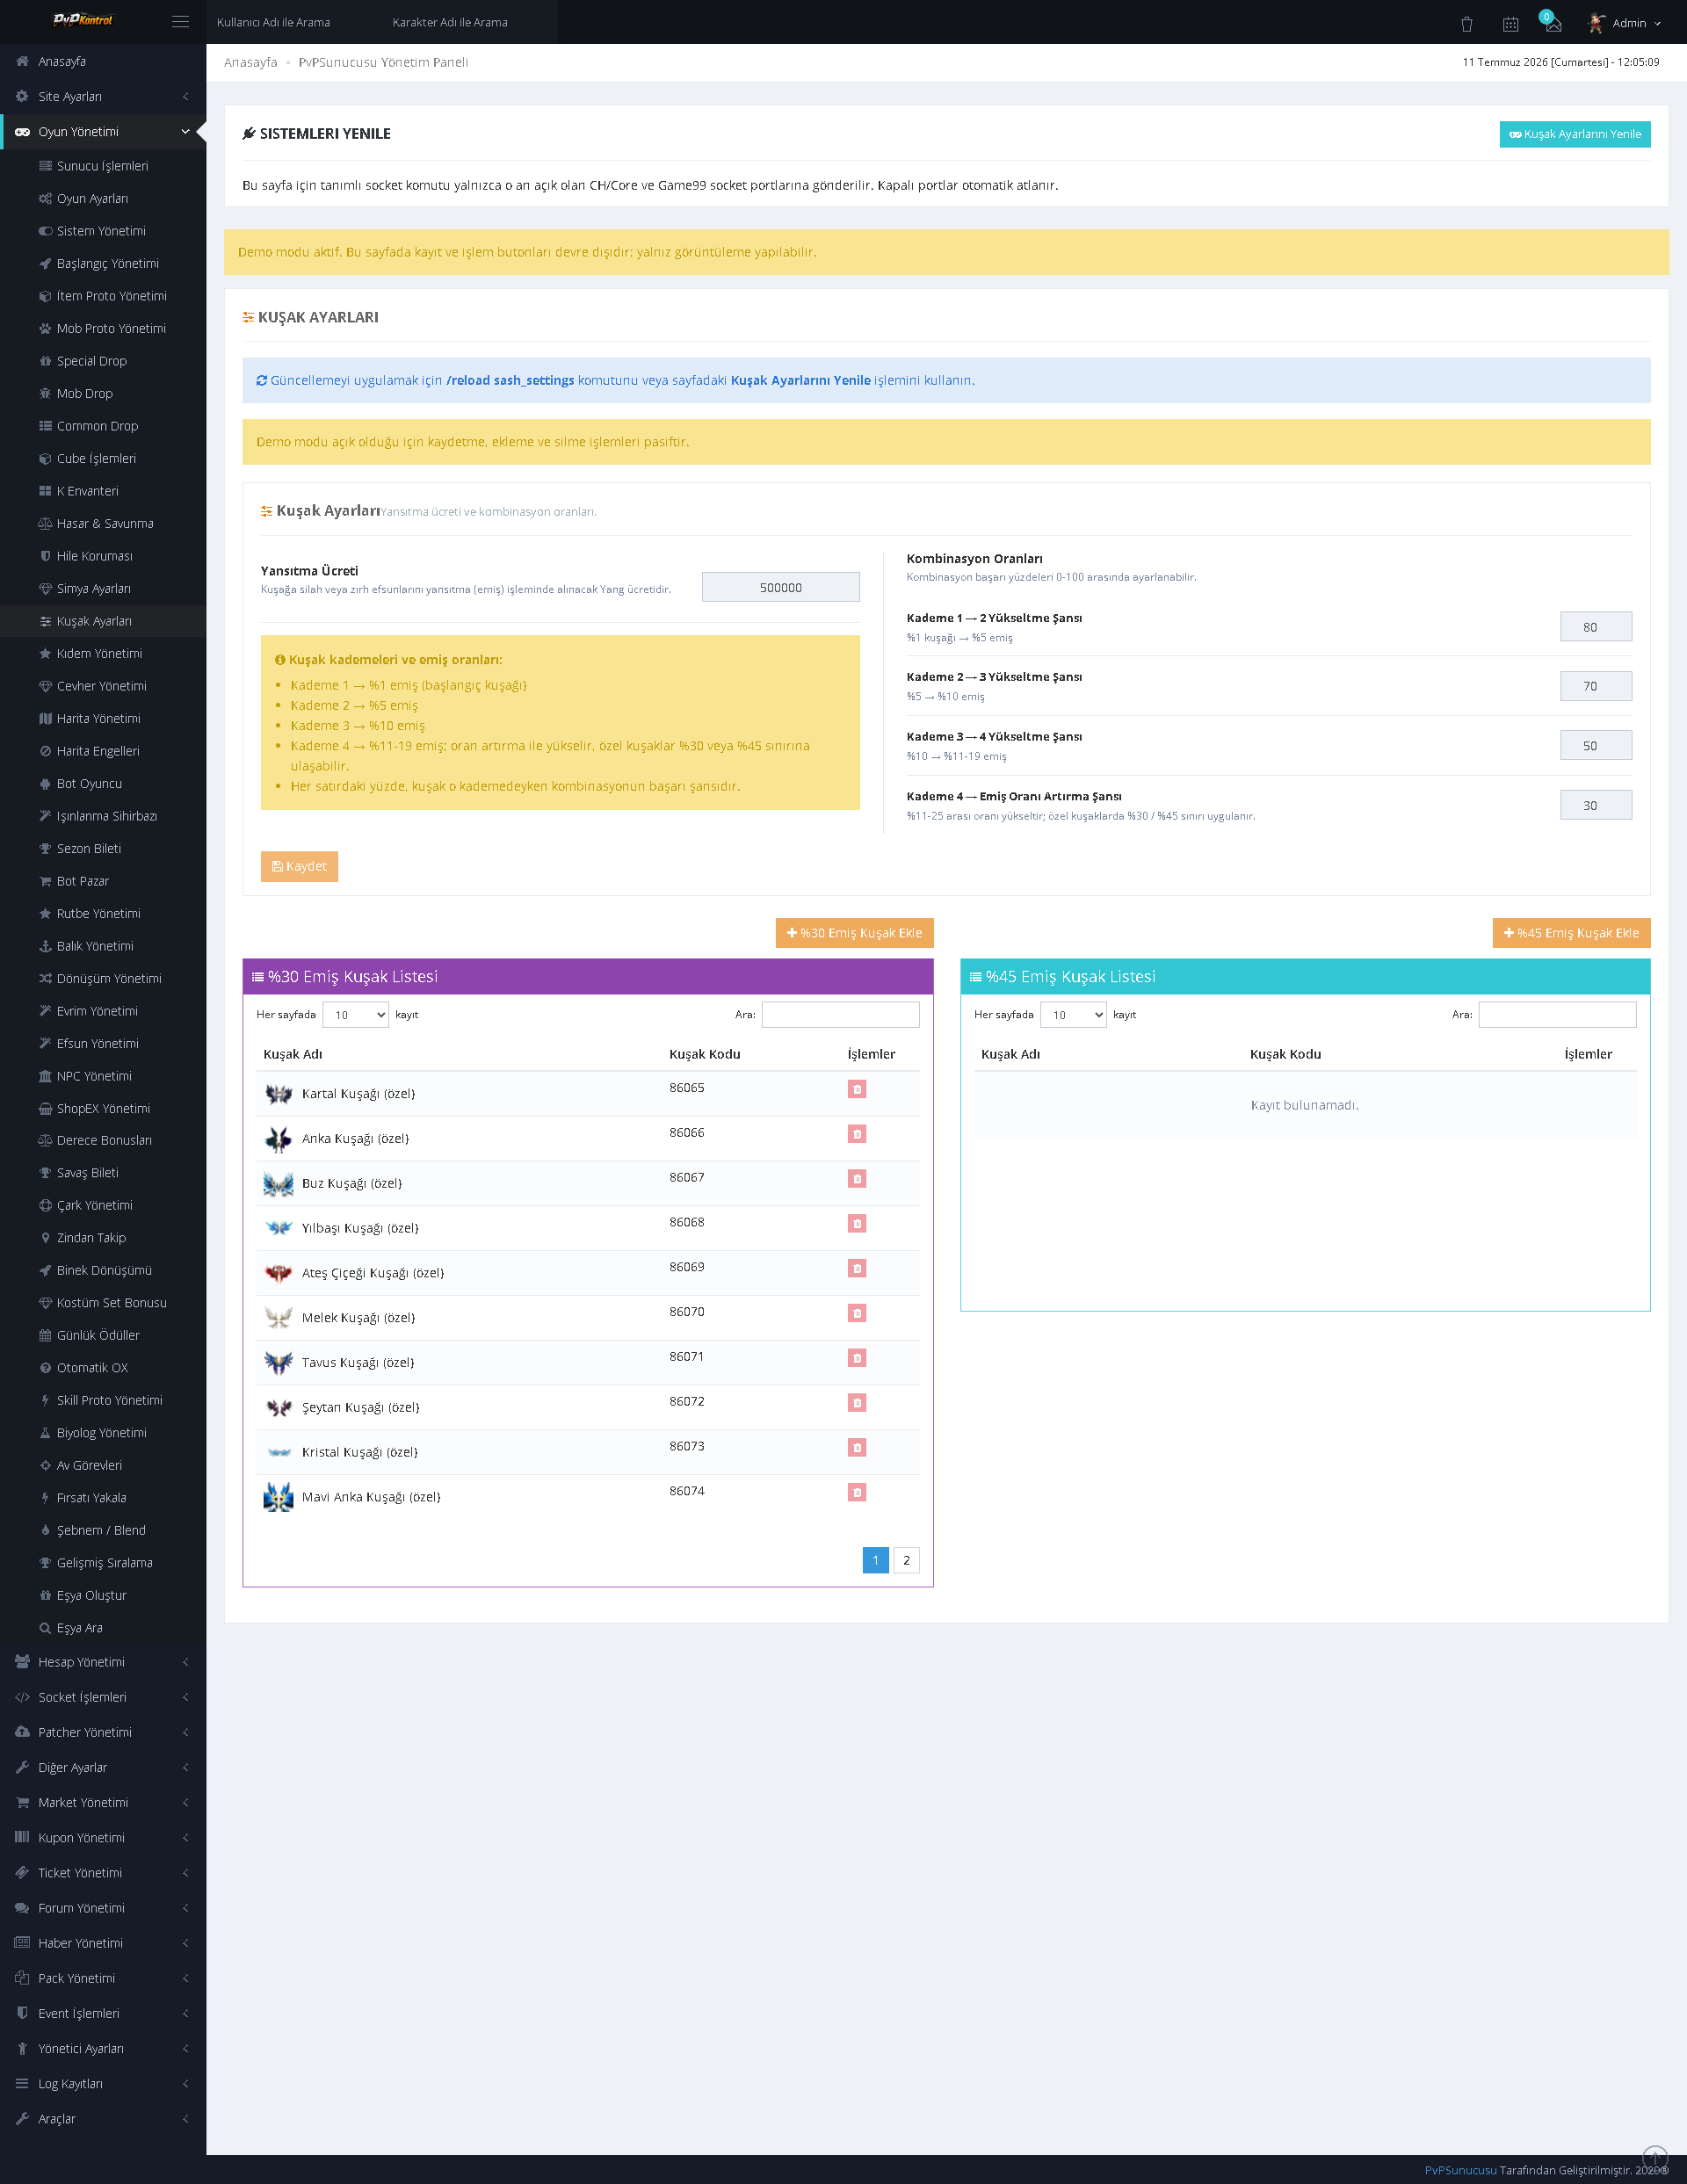The height and width of the screenshot is (2184, 1687).
Task: Open the calendar icon in top bar
Action: [x=1510, y=23]
